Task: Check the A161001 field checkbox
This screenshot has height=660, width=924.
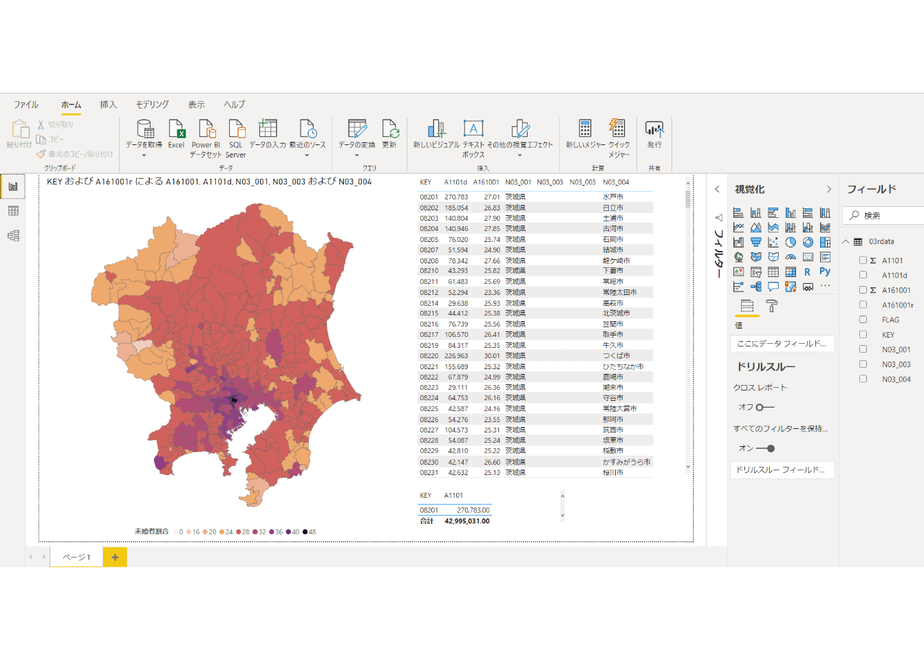Action: click(x=863, y=290)
